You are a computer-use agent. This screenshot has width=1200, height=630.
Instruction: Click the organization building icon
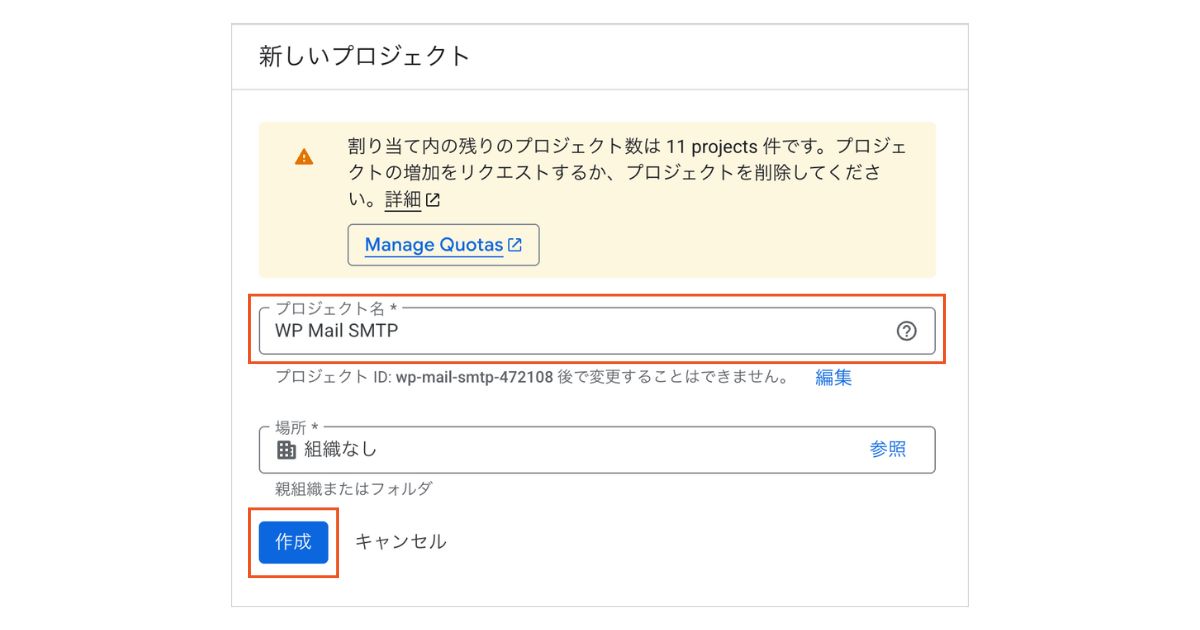[x=286, y=450]
